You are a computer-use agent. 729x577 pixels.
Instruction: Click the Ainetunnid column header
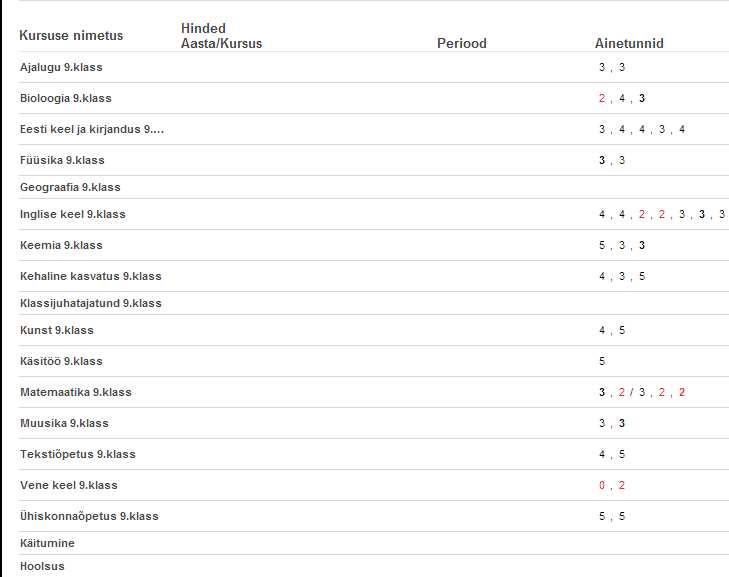[x=629, y=44]
